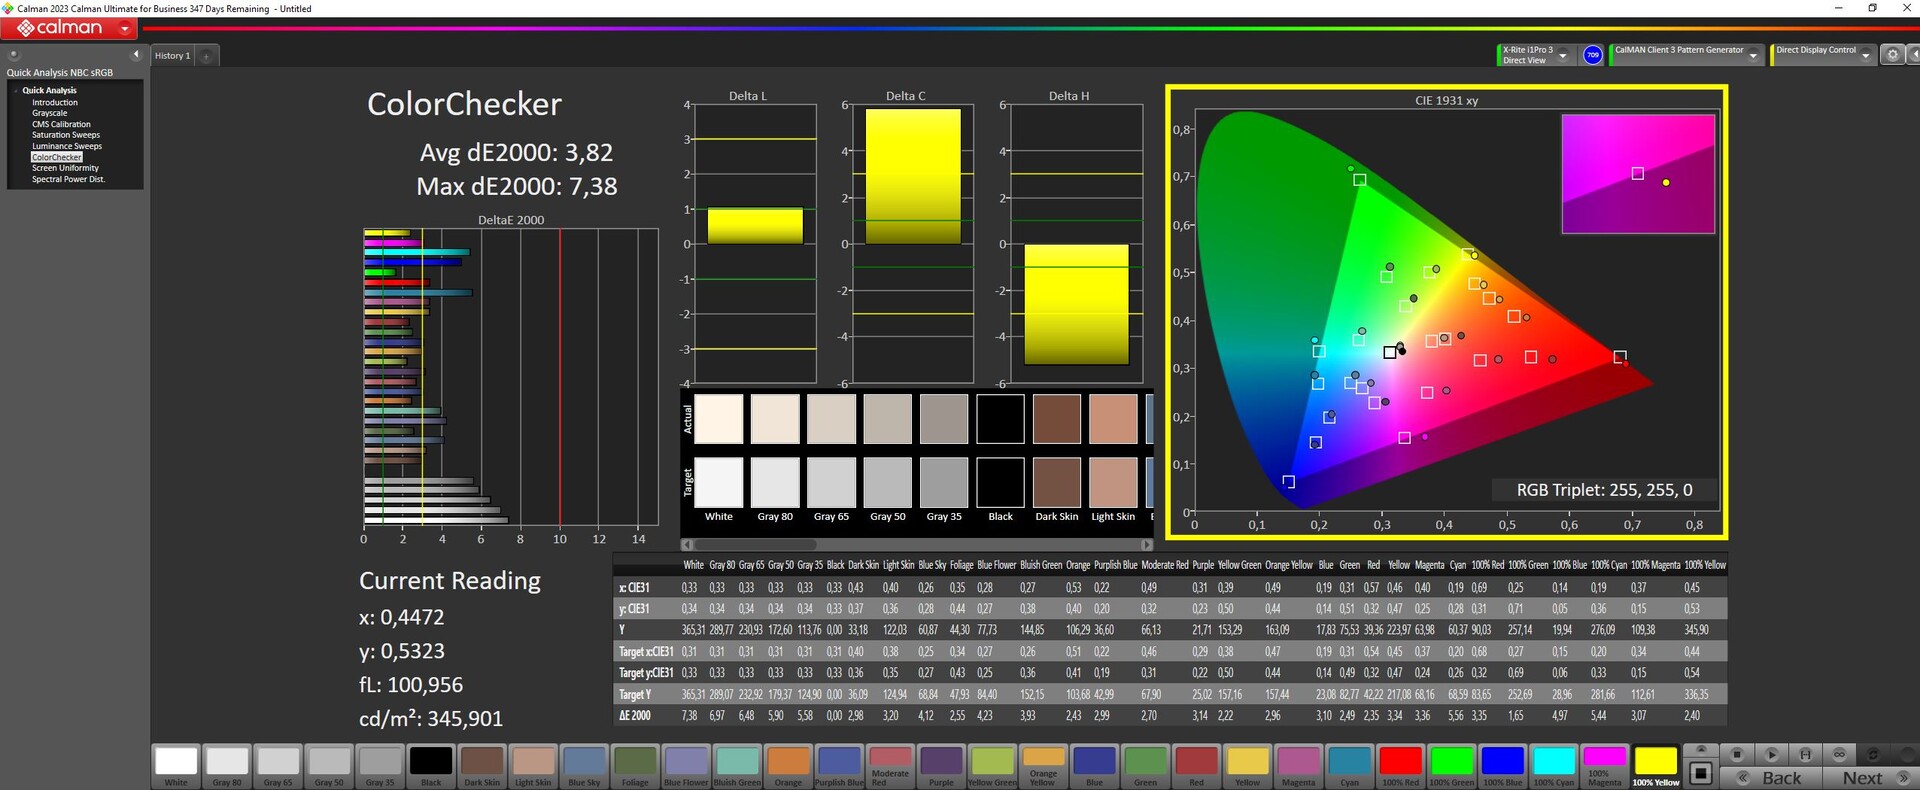Click the black square pattern window icon
Screen dimensions: 1920x790
(x=1701, y=773)
